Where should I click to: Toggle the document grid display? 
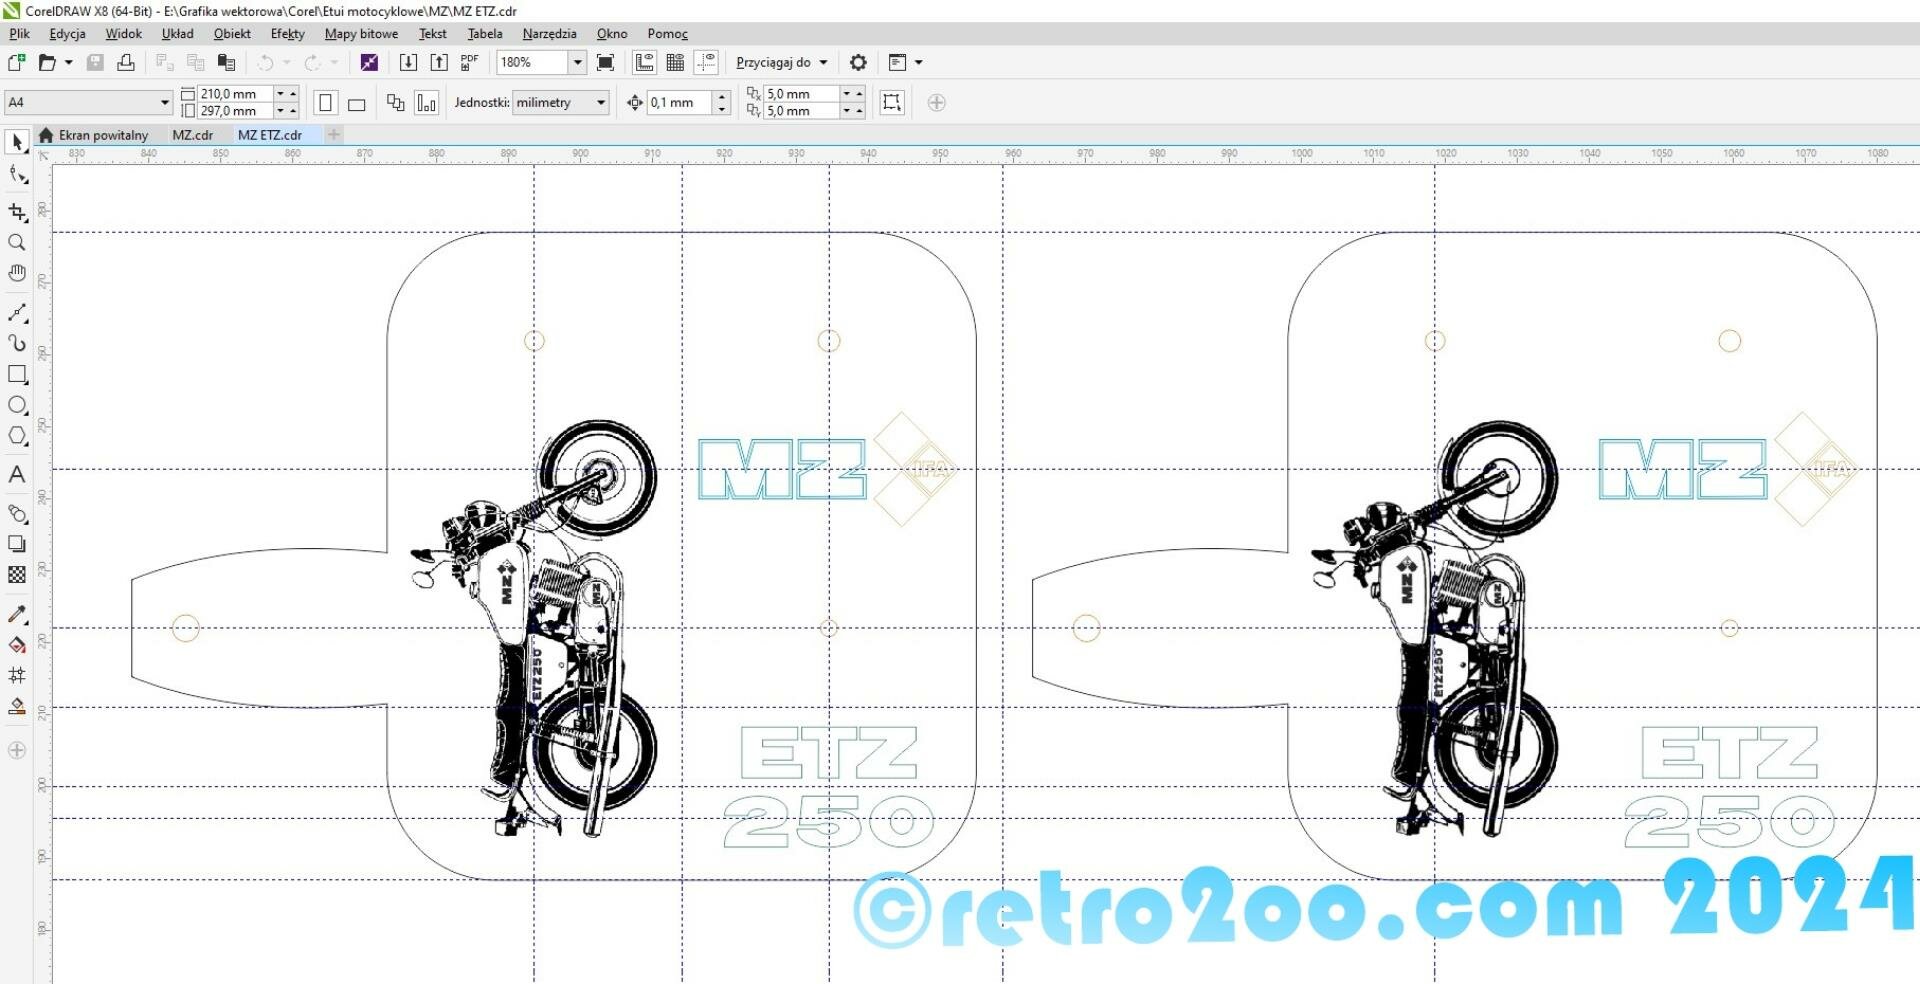[x=676, y=63]
